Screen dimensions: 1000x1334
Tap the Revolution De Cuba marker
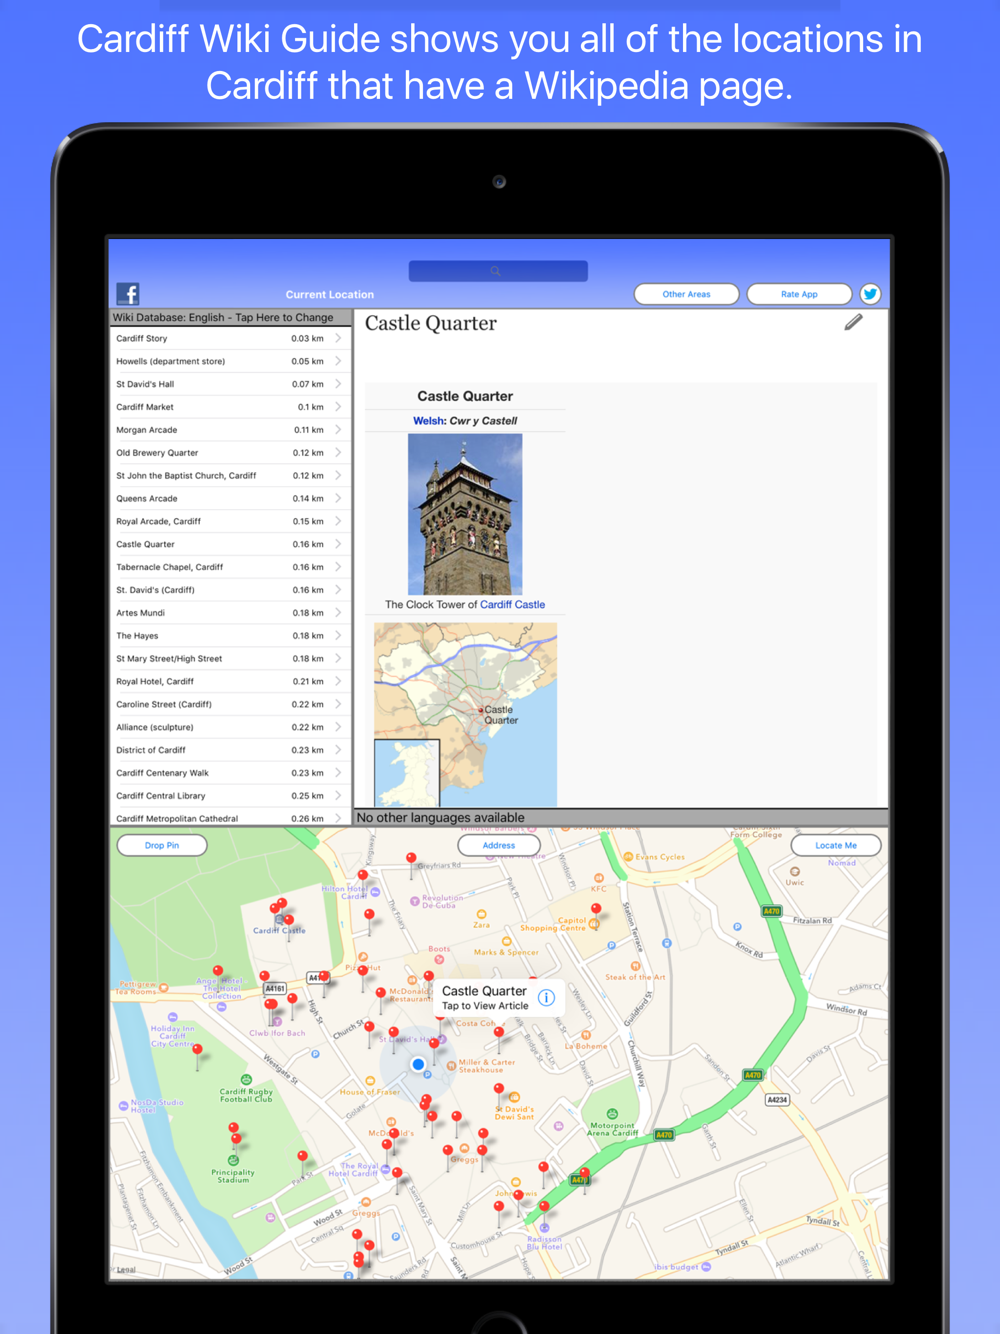pyautogui.click(x=415, y=901)
